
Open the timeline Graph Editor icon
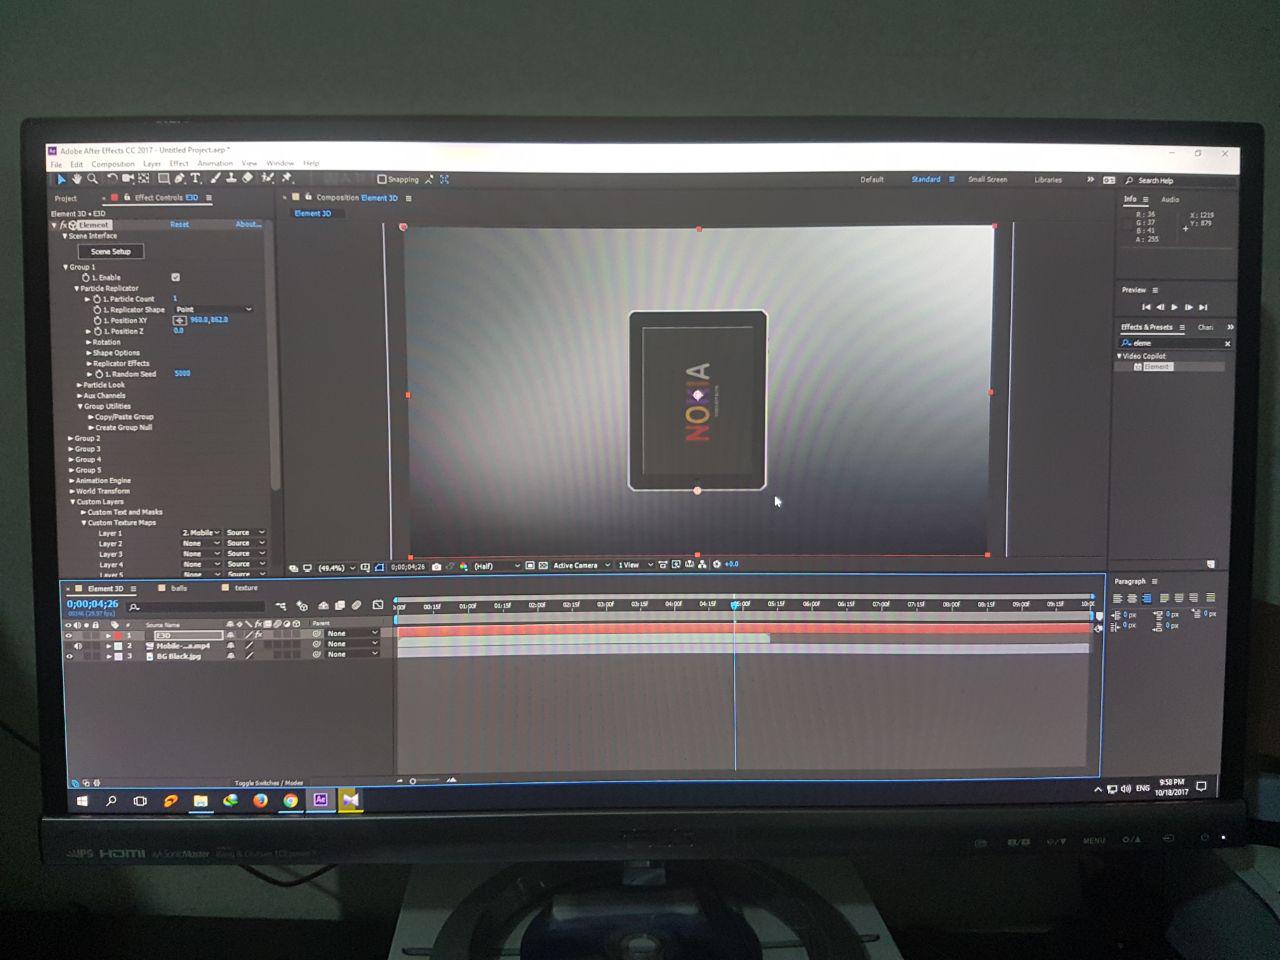378,605
